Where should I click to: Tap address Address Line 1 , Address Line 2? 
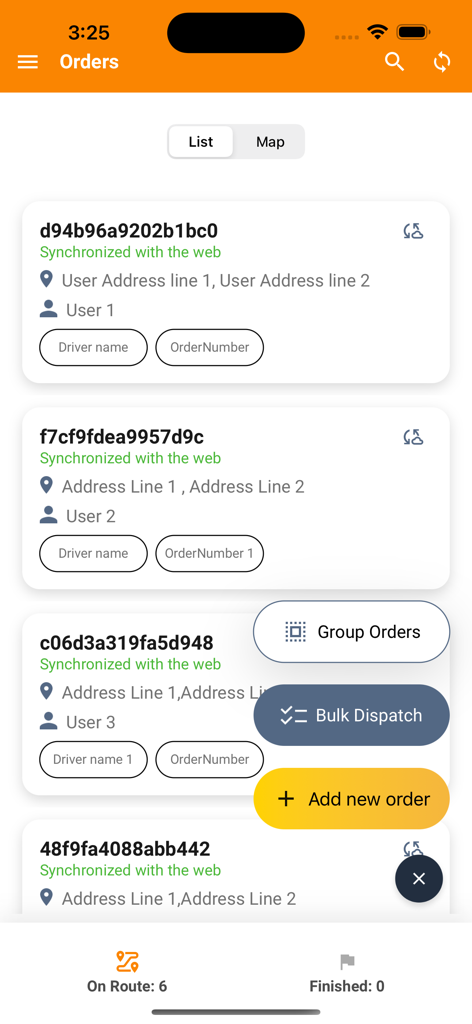click(183, 487)
